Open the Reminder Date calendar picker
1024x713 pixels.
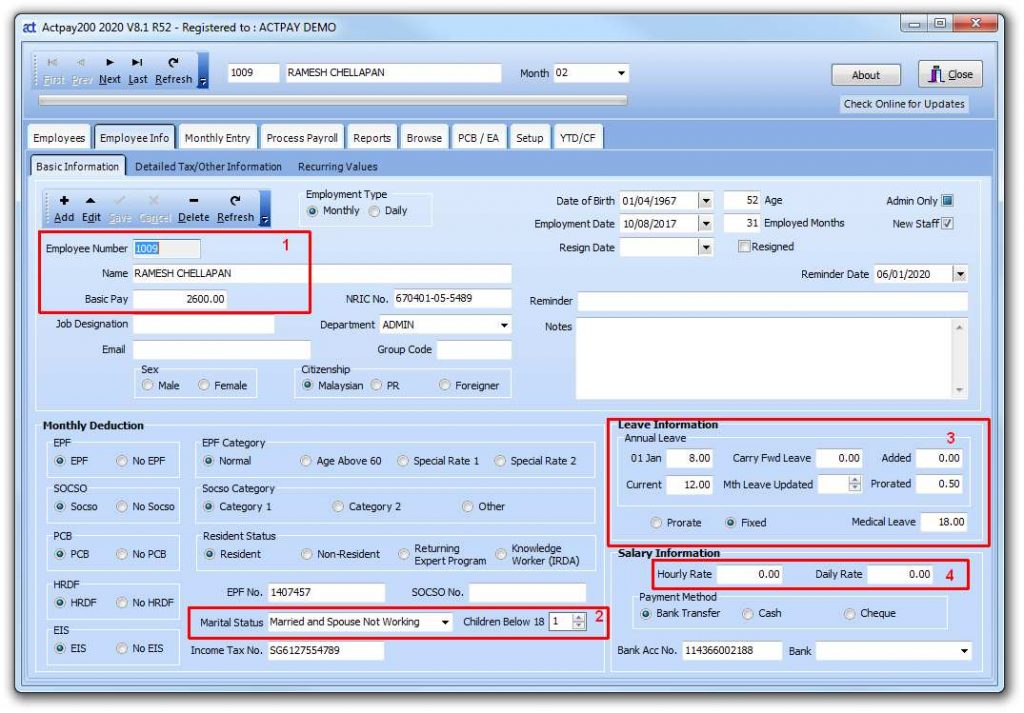(x=960, y=274)
